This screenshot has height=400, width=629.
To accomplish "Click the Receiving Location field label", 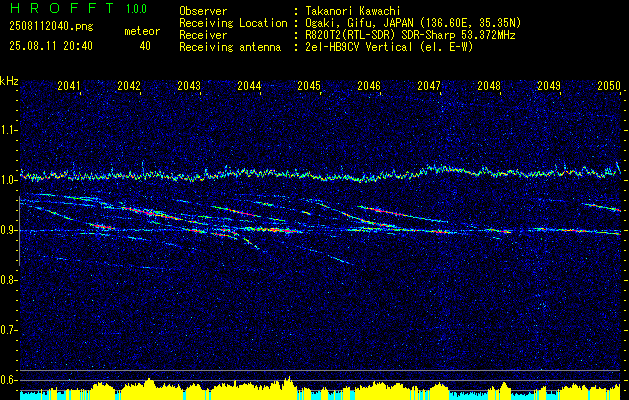I will 233,23.
